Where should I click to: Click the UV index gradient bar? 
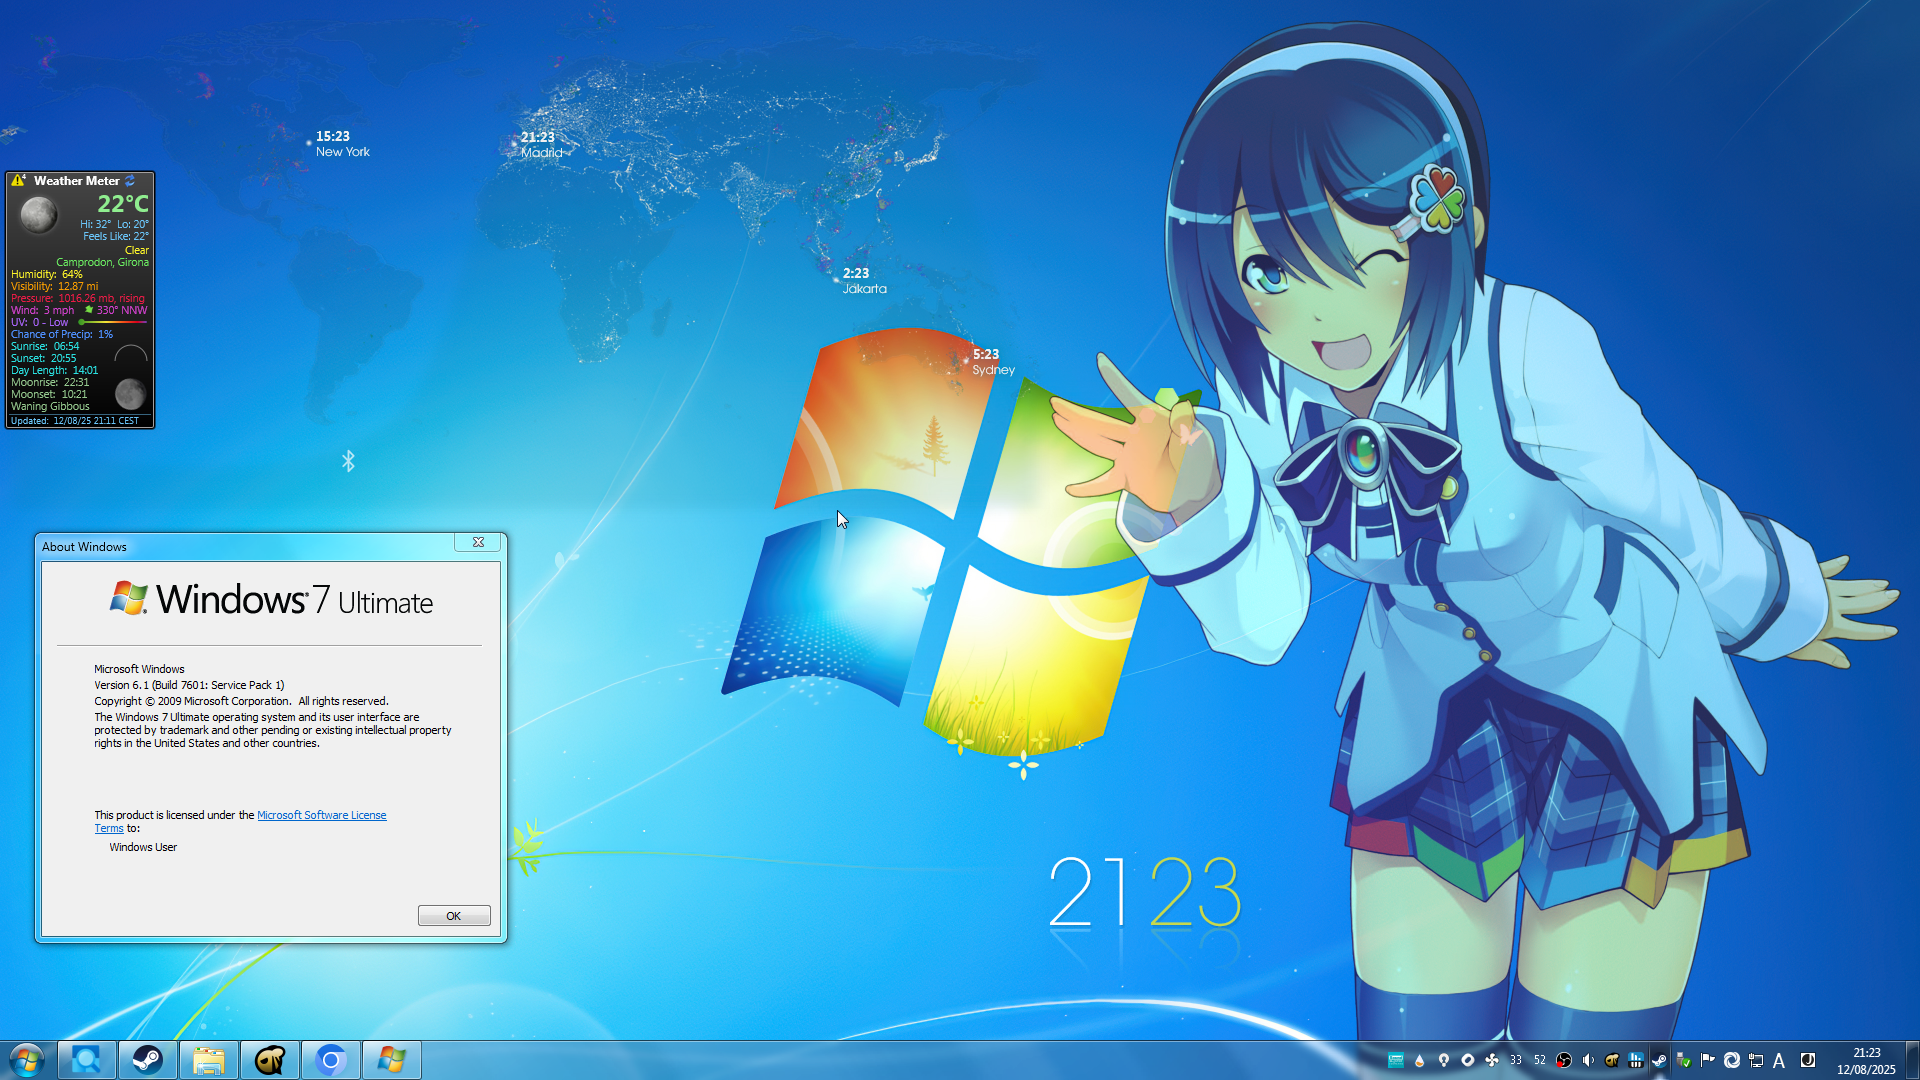112,322
